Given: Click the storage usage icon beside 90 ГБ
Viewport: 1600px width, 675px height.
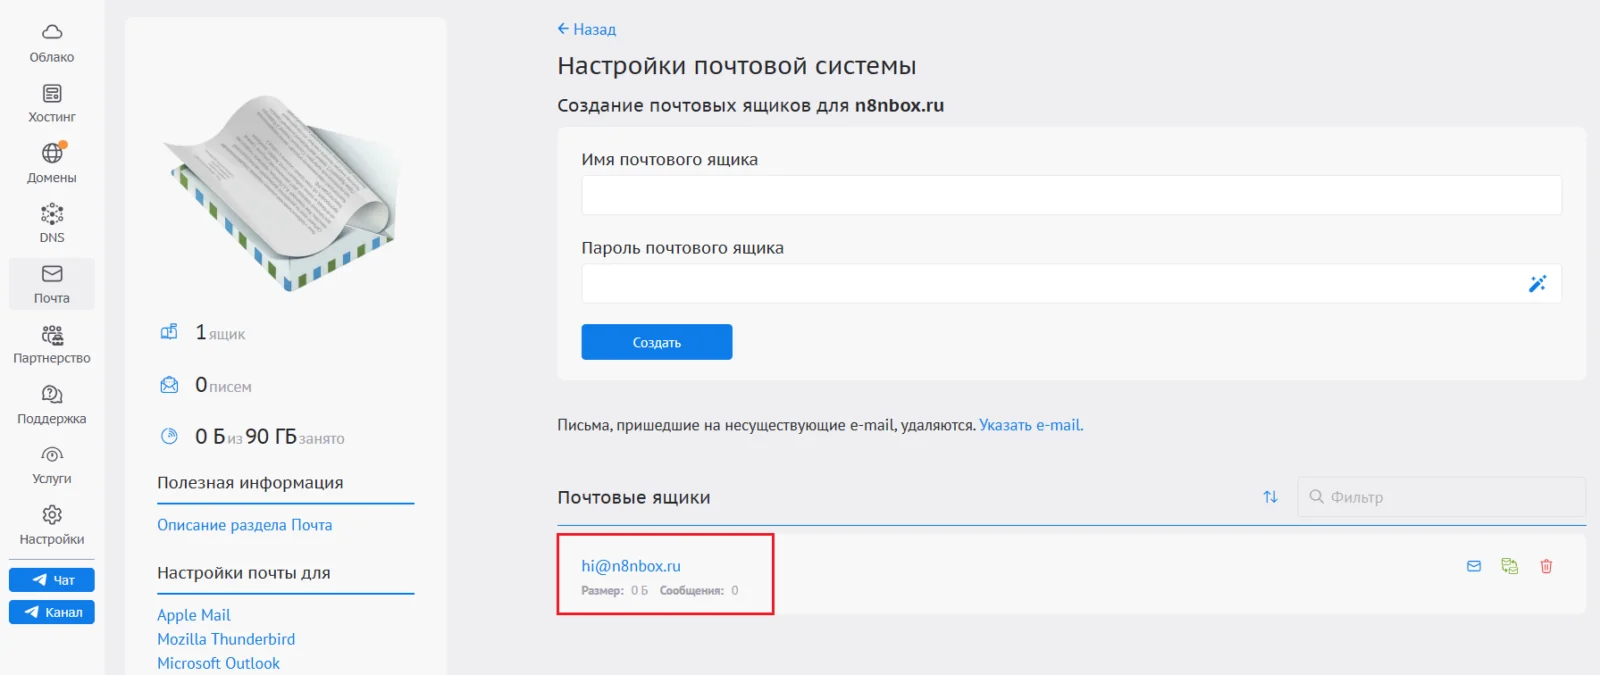Looking at the screenshot, I should click(169, 436).
